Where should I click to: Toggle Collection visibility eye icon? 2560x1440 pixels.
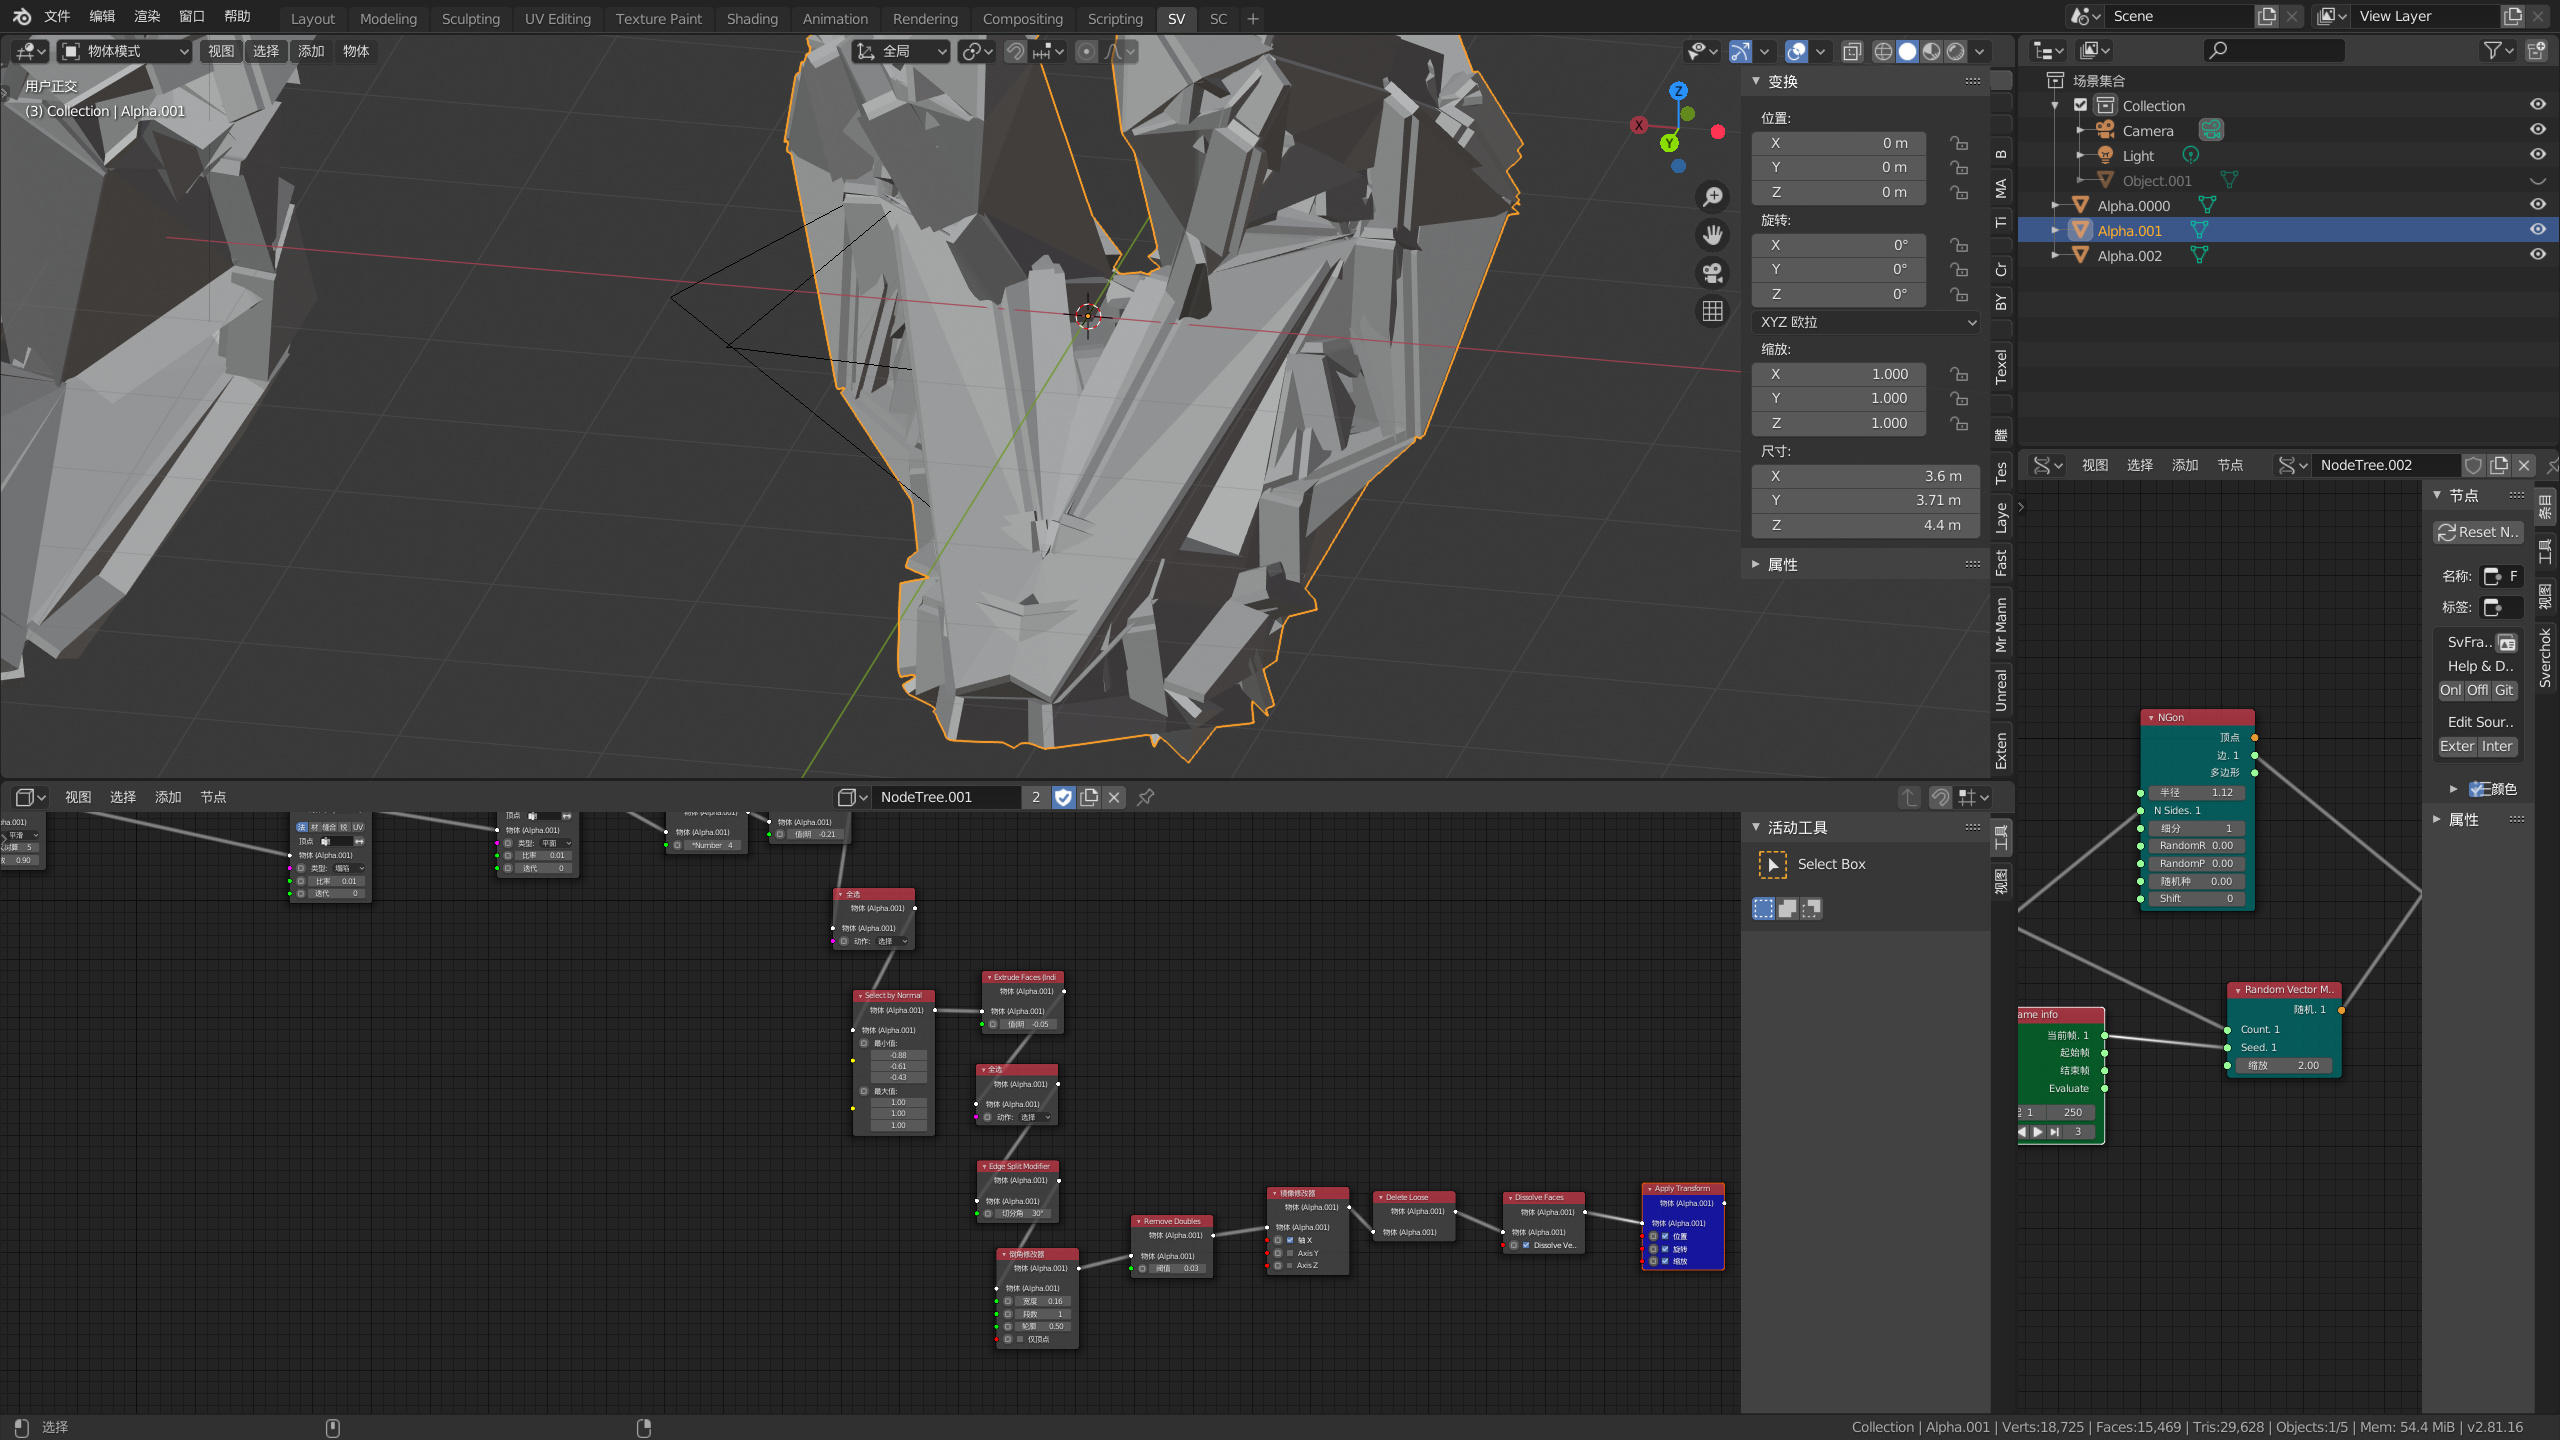click(x=2538, y=105)
